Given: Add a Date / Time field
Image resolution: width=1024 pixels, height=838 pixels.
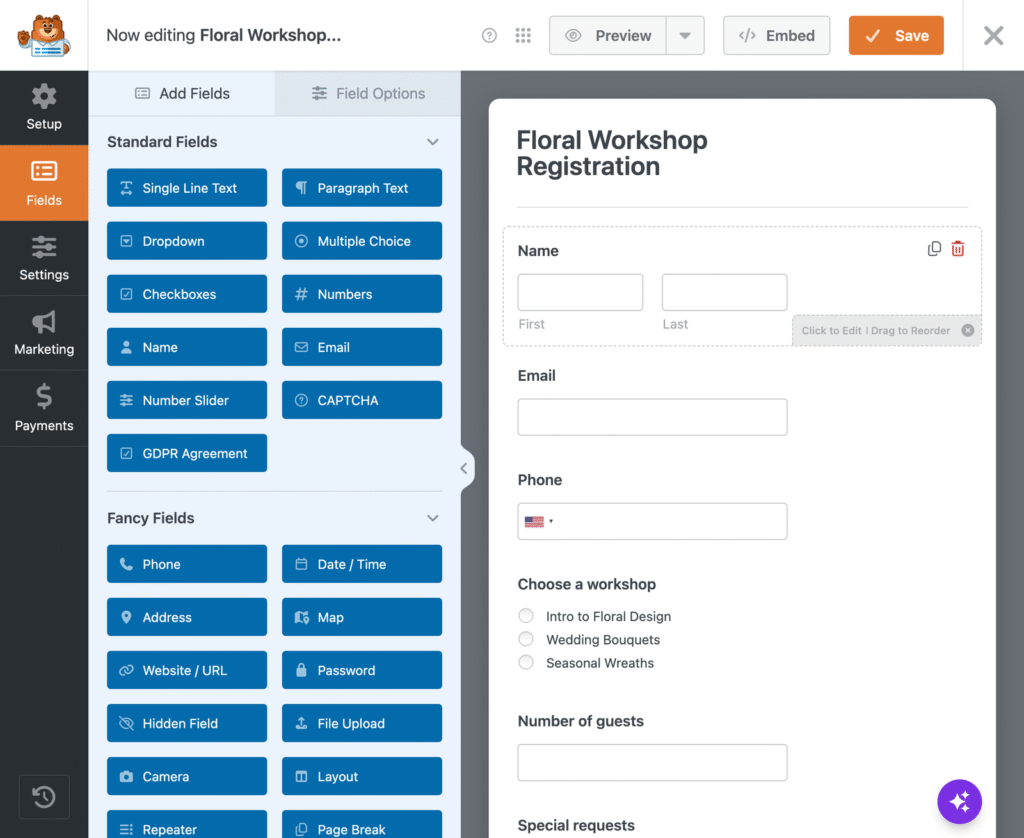Looking at the screenshot, I should [362, 564].
